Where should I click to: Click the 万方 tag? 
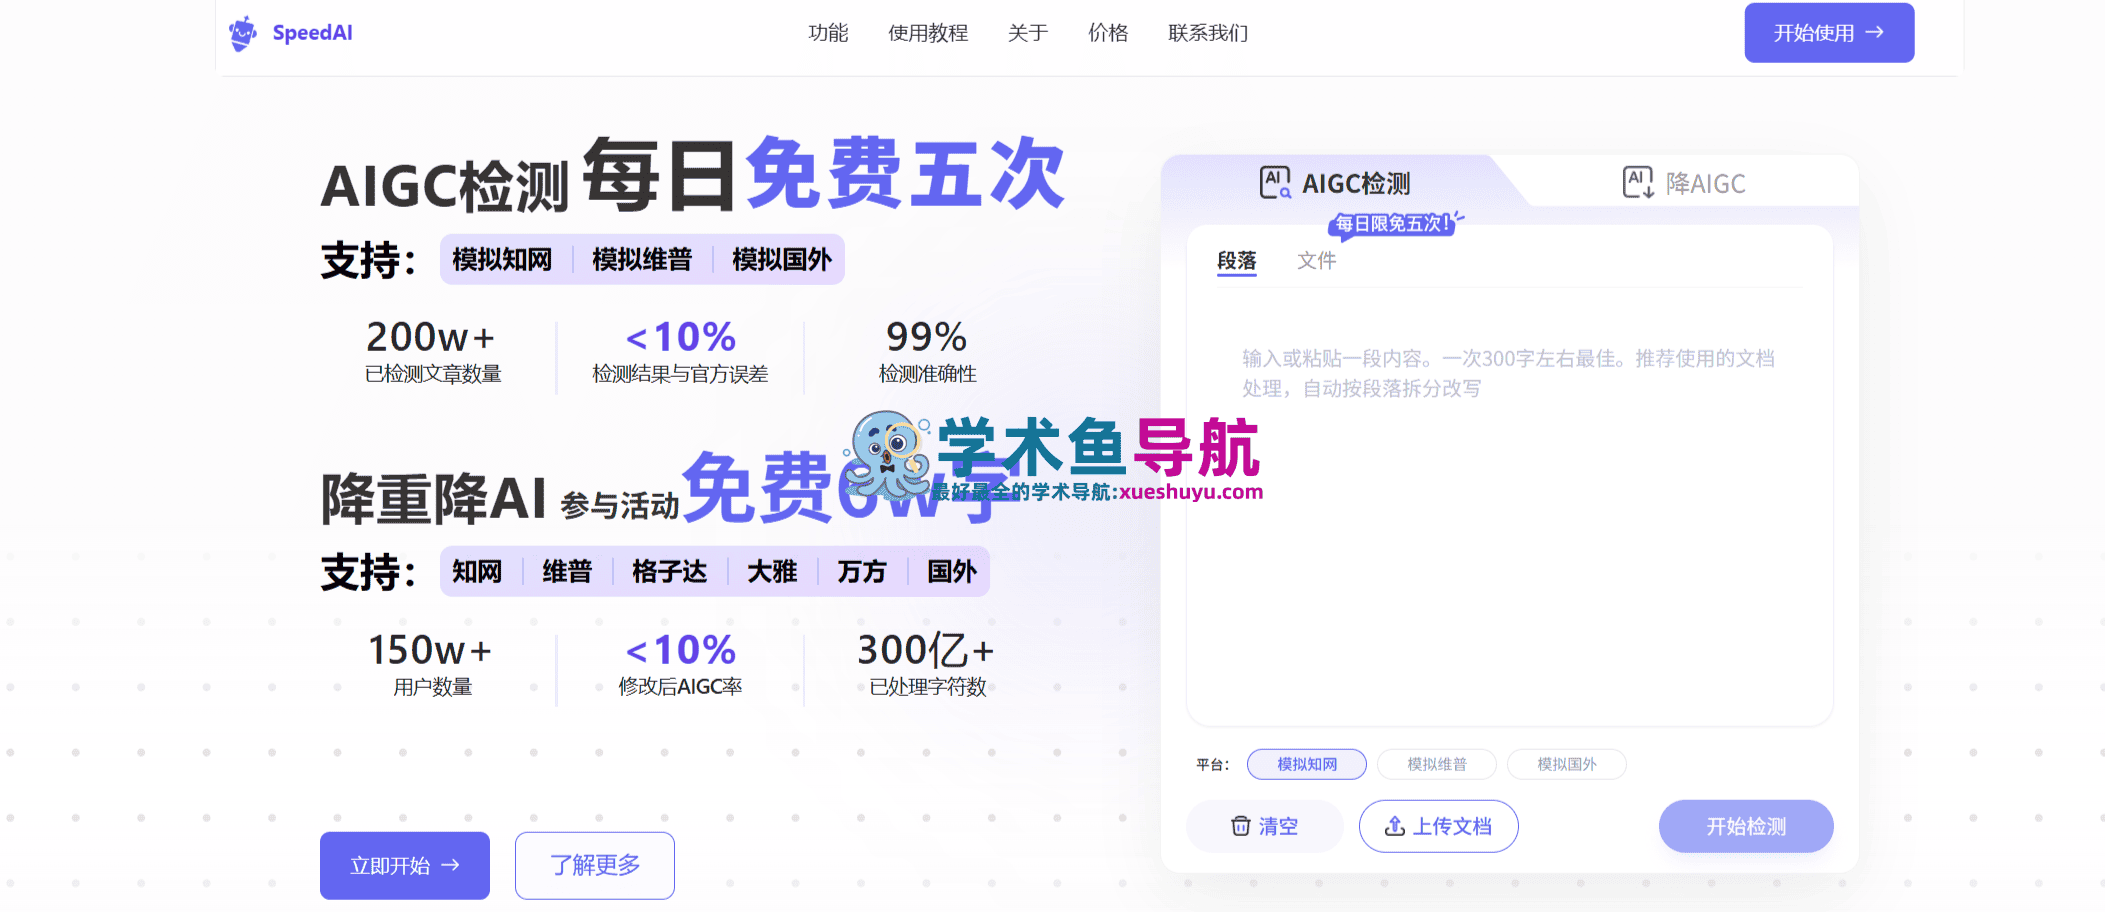862,572
